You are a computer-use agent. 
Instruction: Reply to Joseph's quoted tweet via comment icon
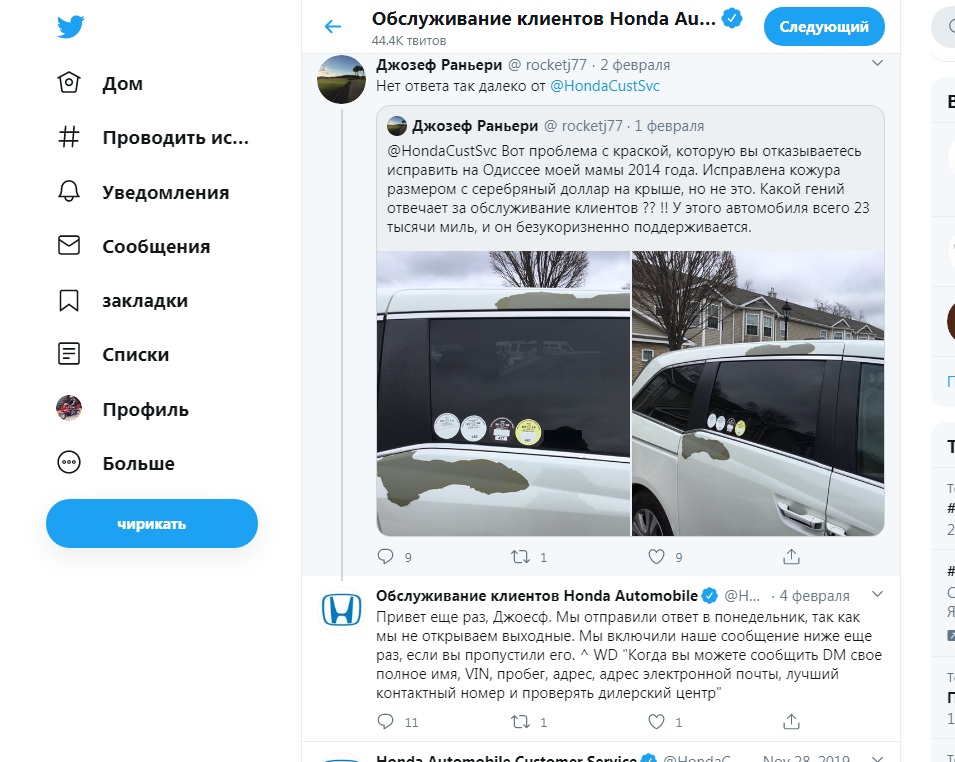386,556
